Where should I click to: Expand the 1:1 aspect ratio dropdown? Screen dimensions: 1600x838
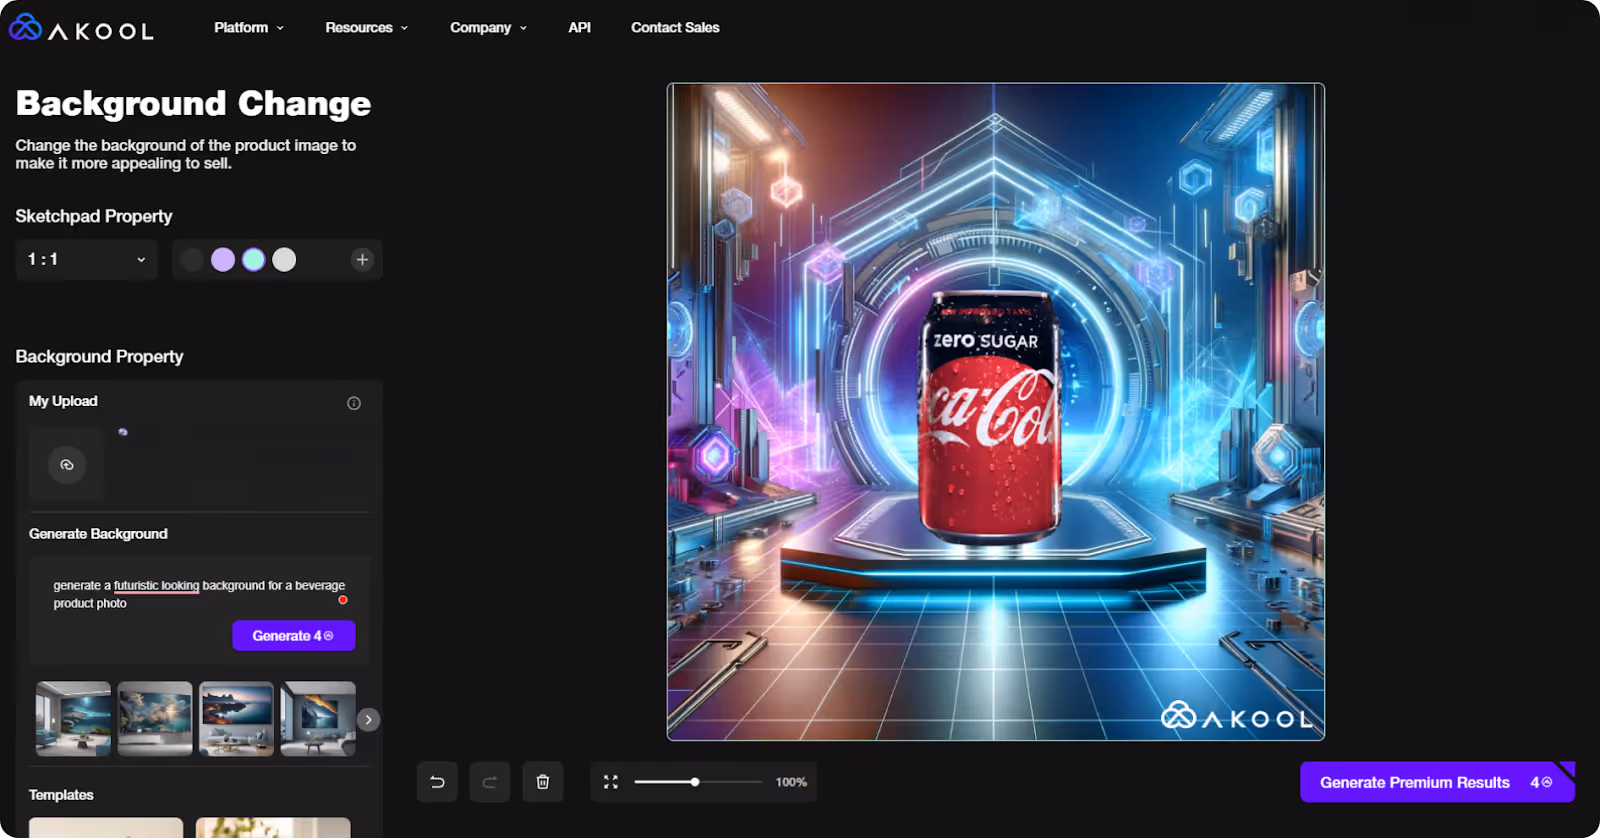[x=87, y=260]
